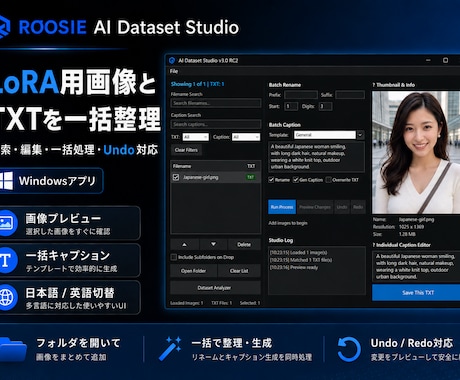Click the batch caption T icon

(7, 260)
